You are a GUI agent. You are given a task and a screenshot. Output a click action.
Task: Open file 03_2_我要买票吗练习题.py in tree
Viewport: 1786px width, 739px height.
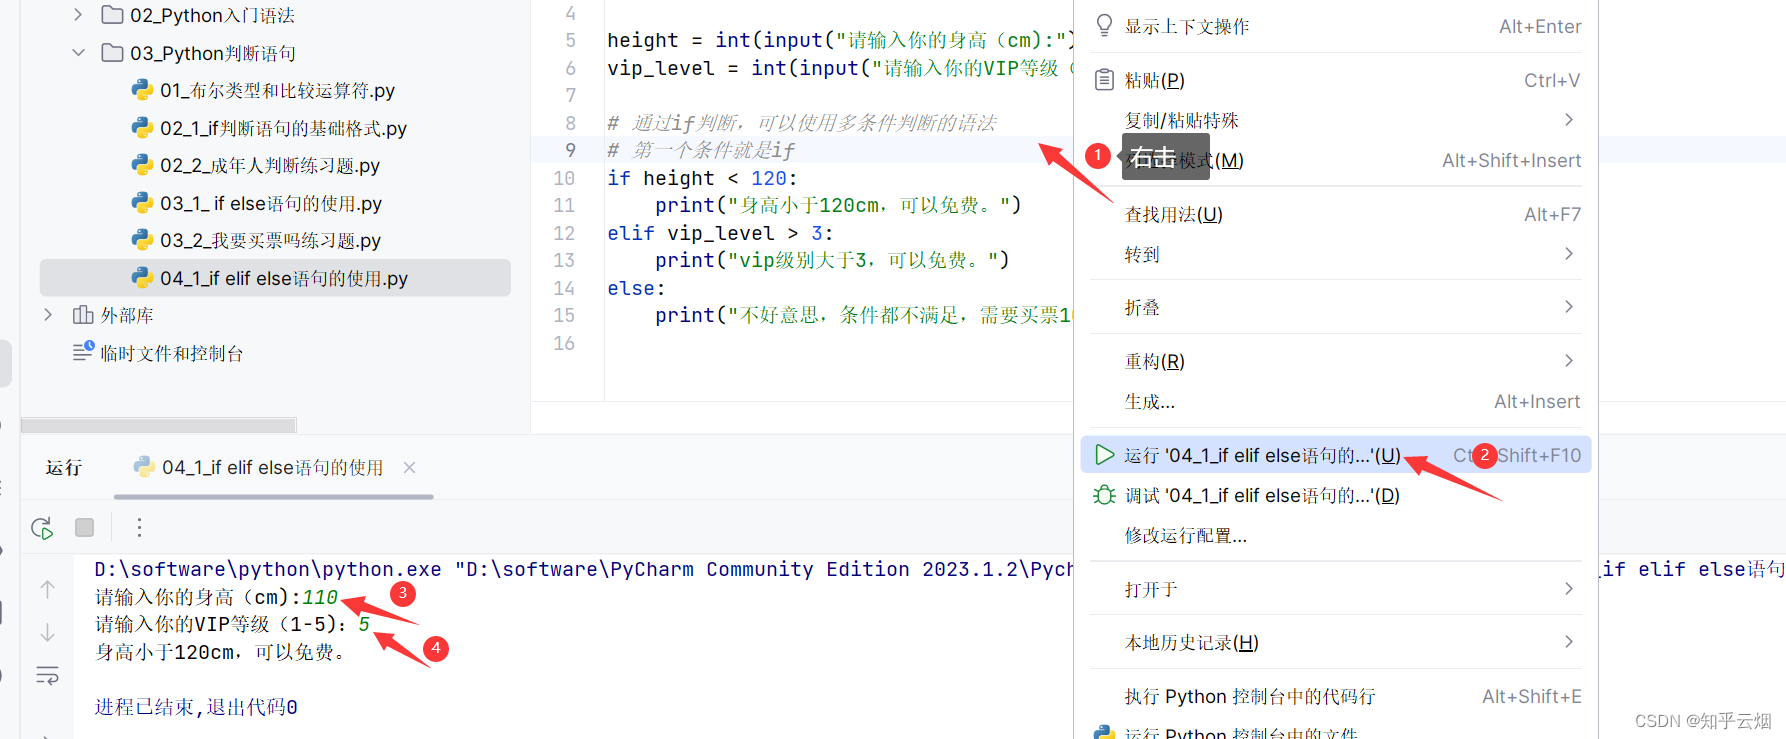[270, 240]
